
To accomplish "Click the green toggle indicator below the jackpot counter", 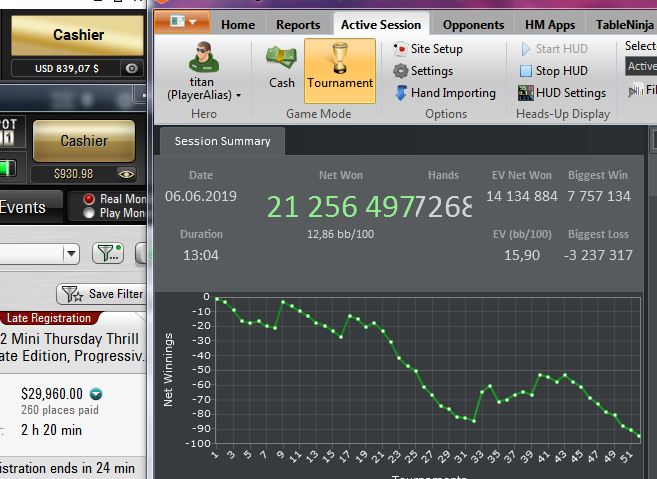I will (x=8, y=168).
